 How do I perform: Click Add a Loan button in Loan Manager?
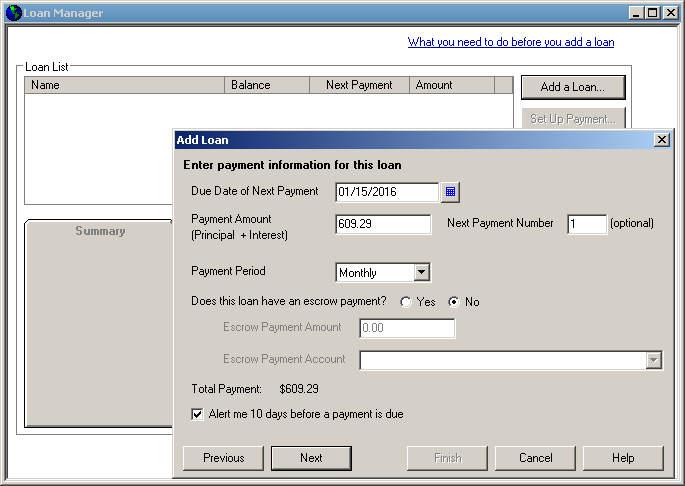pyautogui.click(x=573, y=87)
